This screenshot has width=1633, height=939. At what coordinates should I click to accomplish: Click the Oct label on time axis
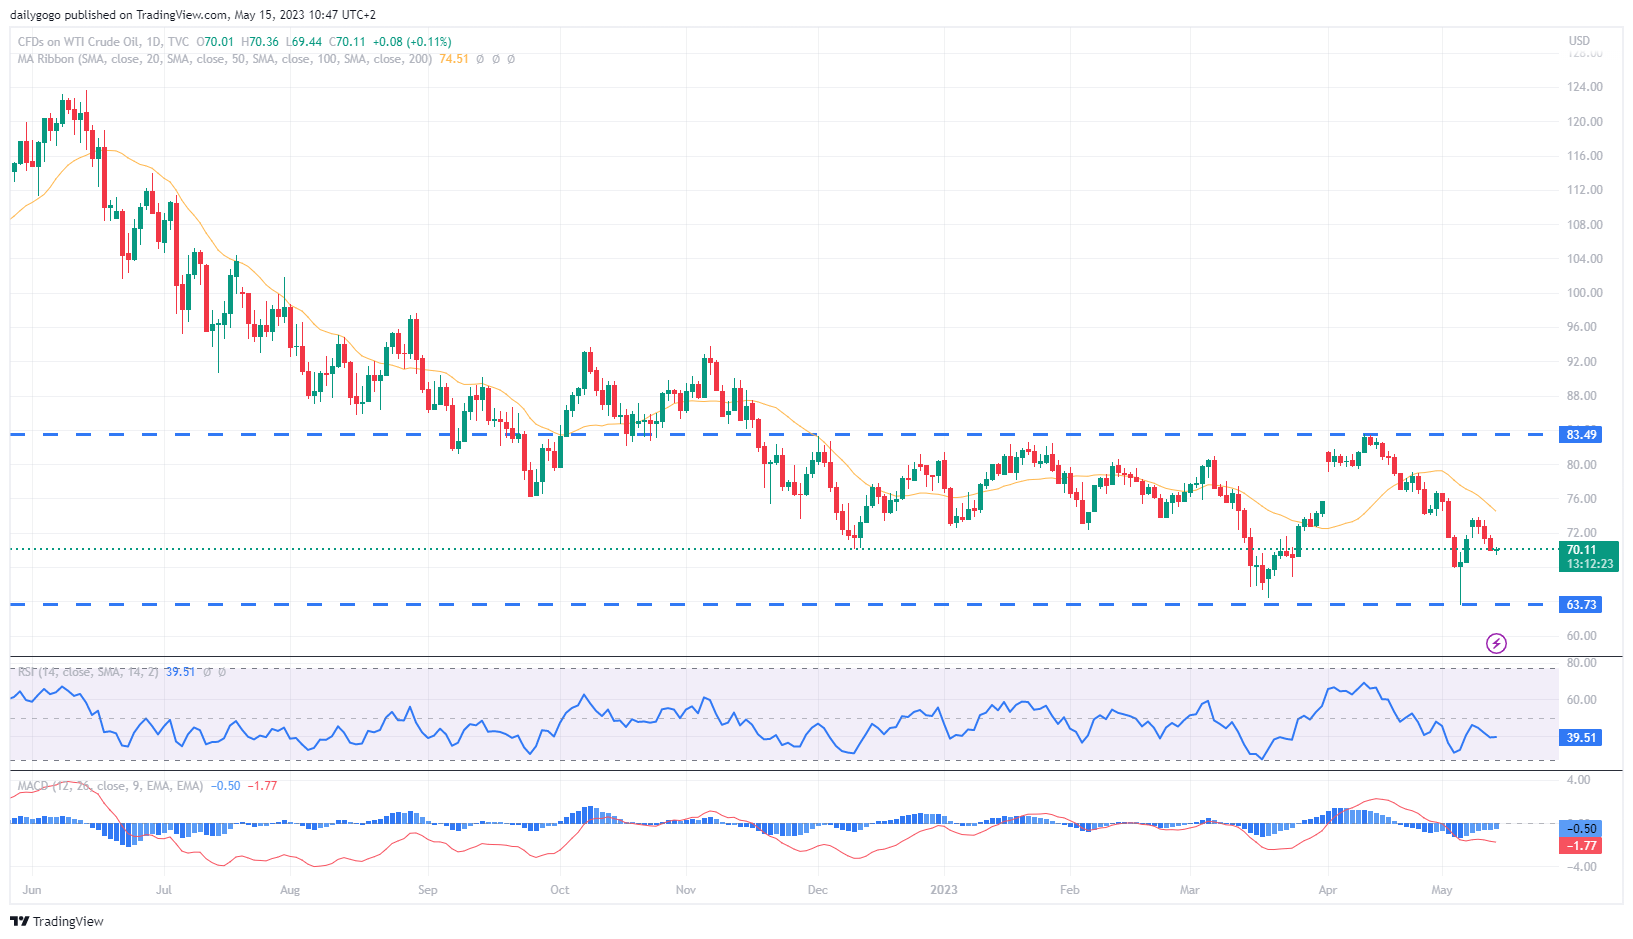click(560, 890)
